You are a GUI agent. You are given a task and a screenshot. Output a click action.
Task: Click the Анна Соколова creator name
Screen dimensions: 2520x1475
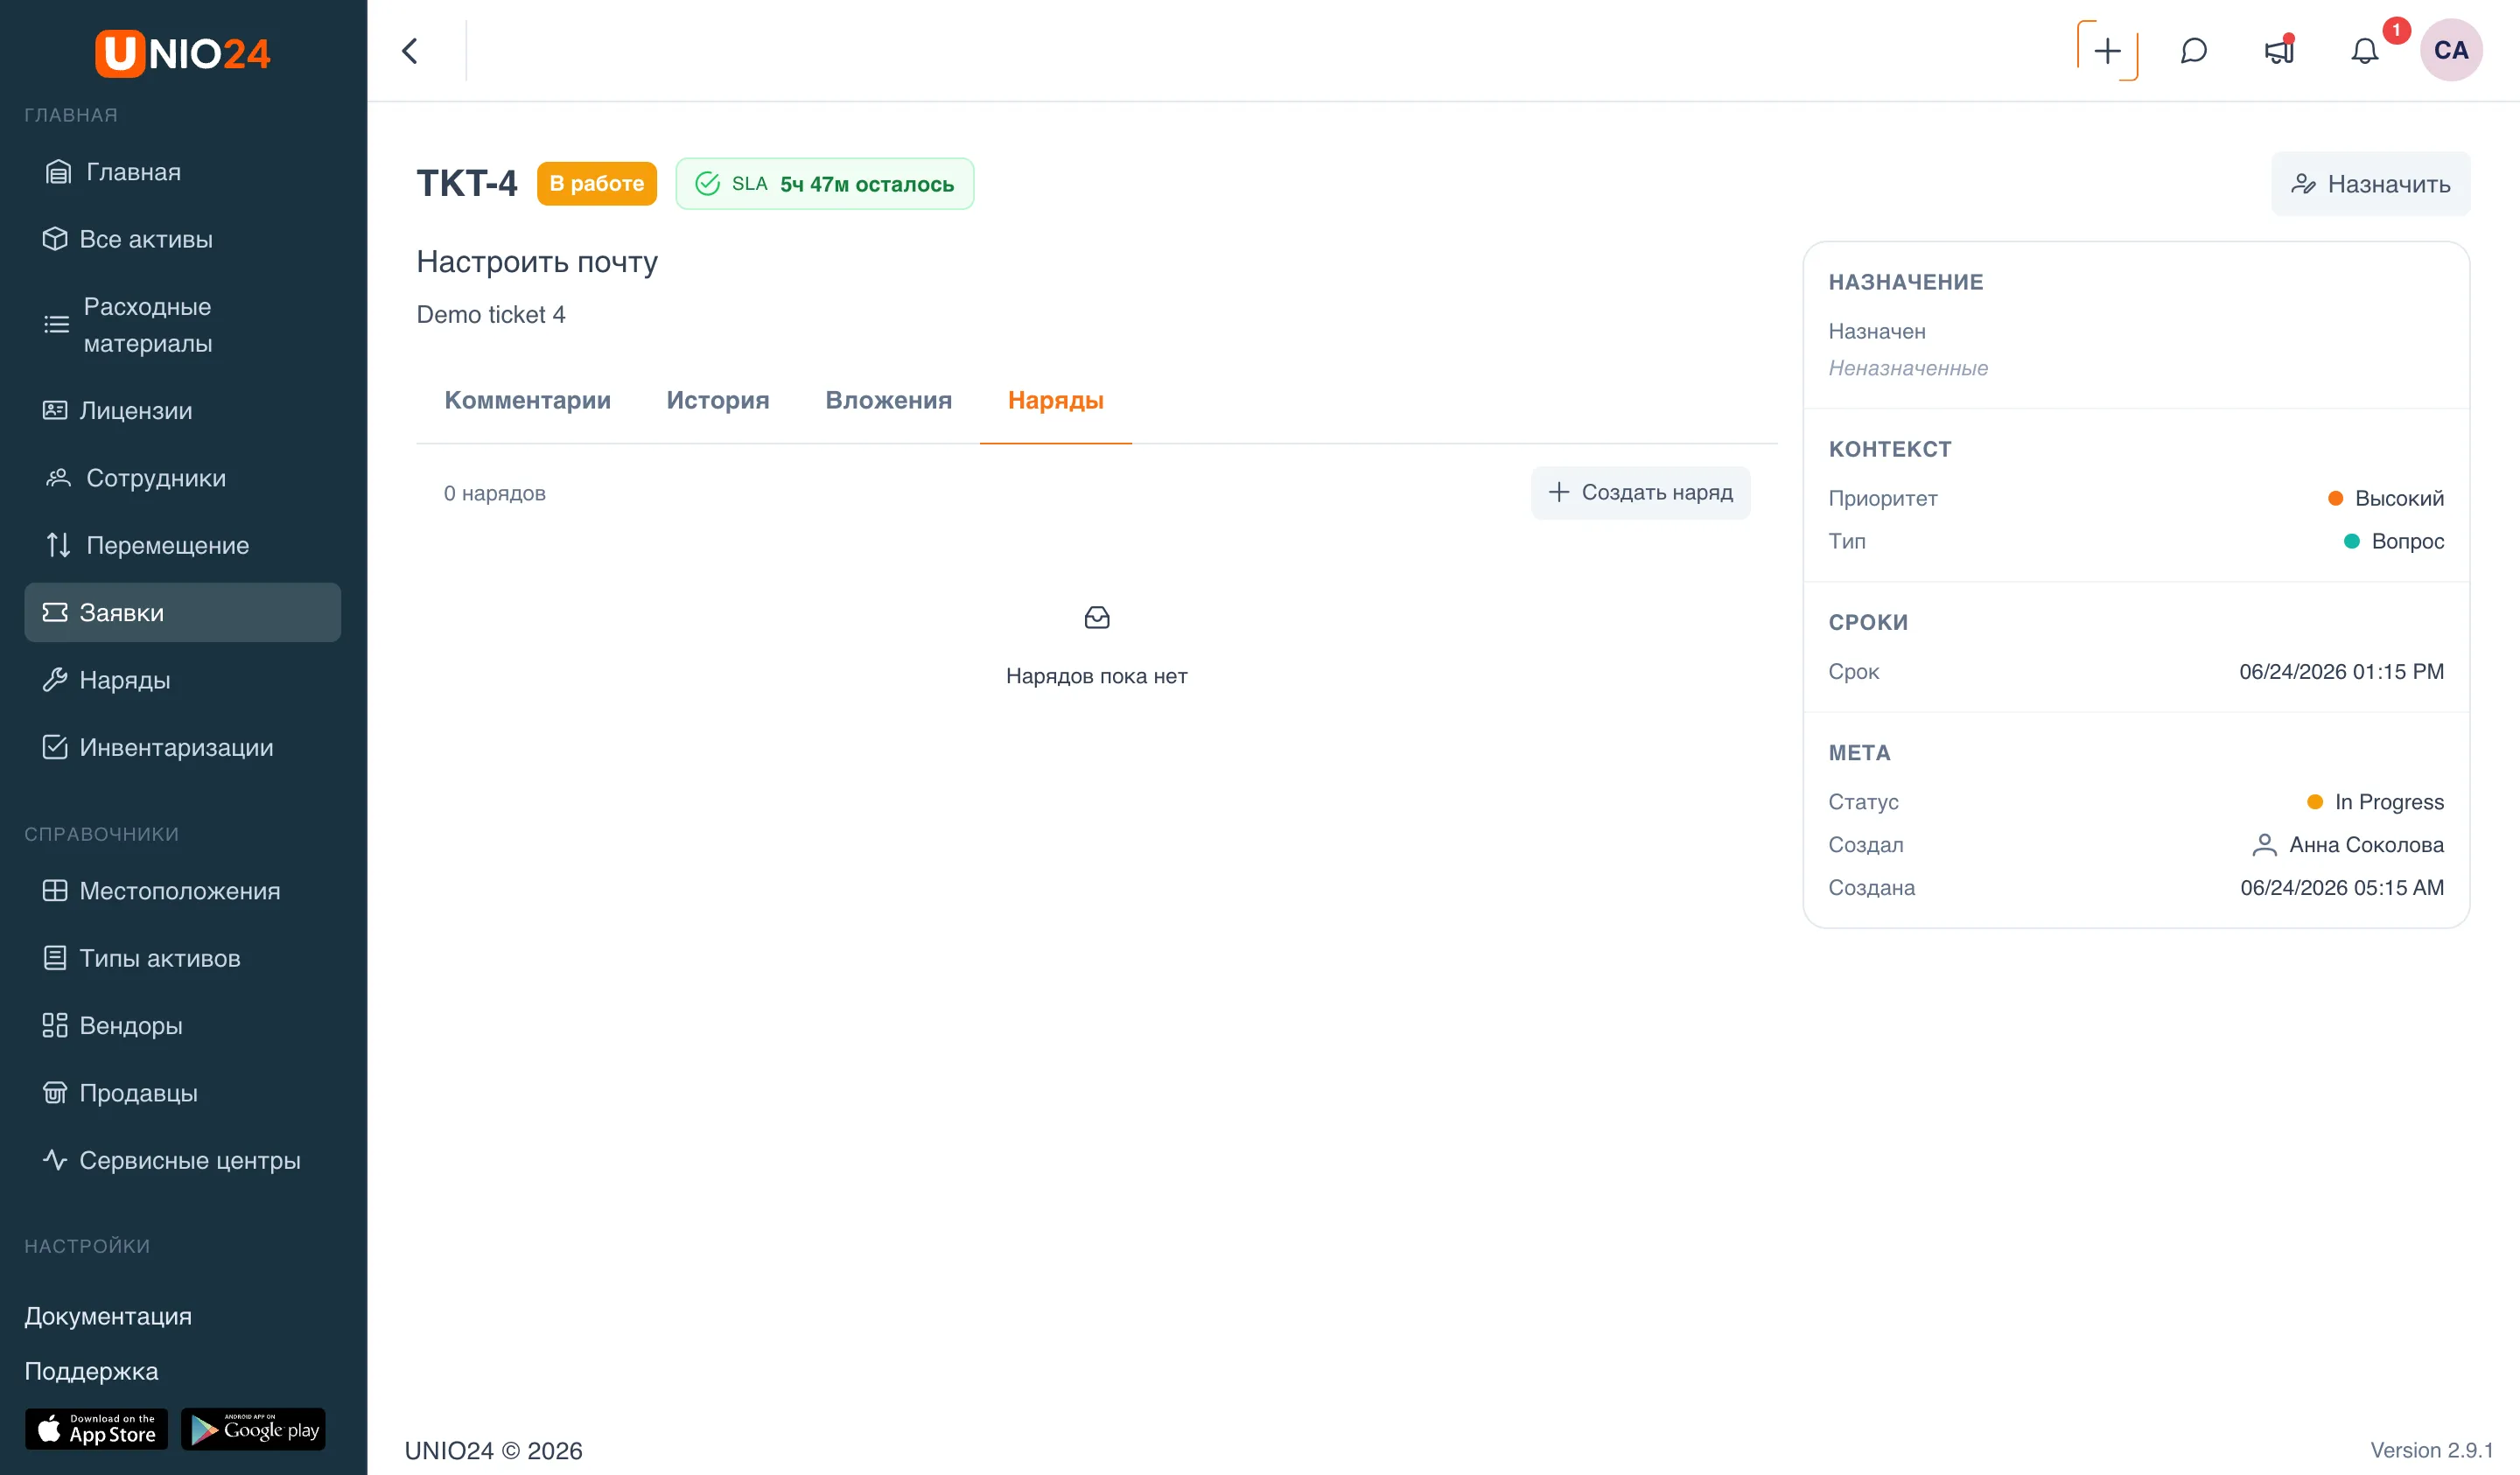pos(2366,845)
